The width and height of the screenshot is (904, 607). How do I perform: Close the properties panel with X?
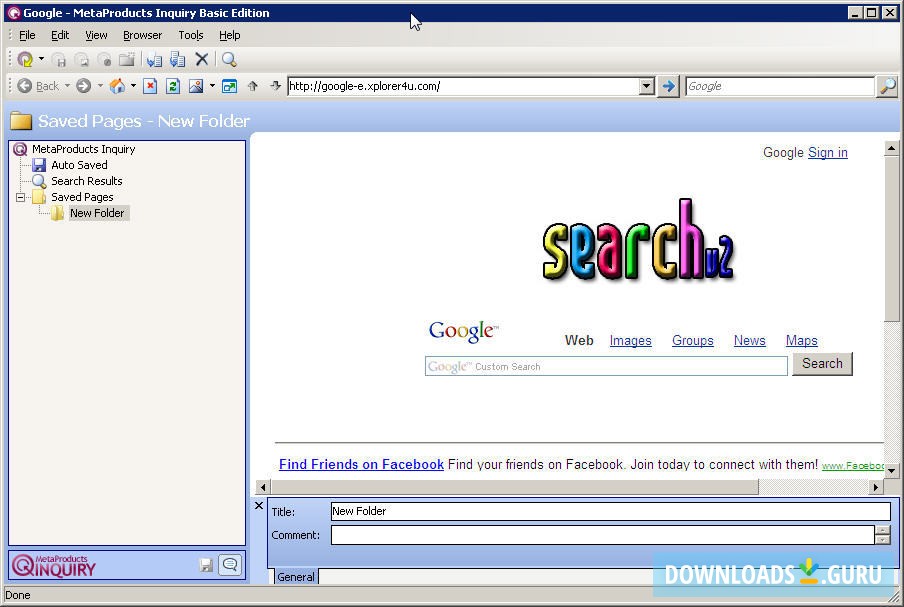point(259,506)
